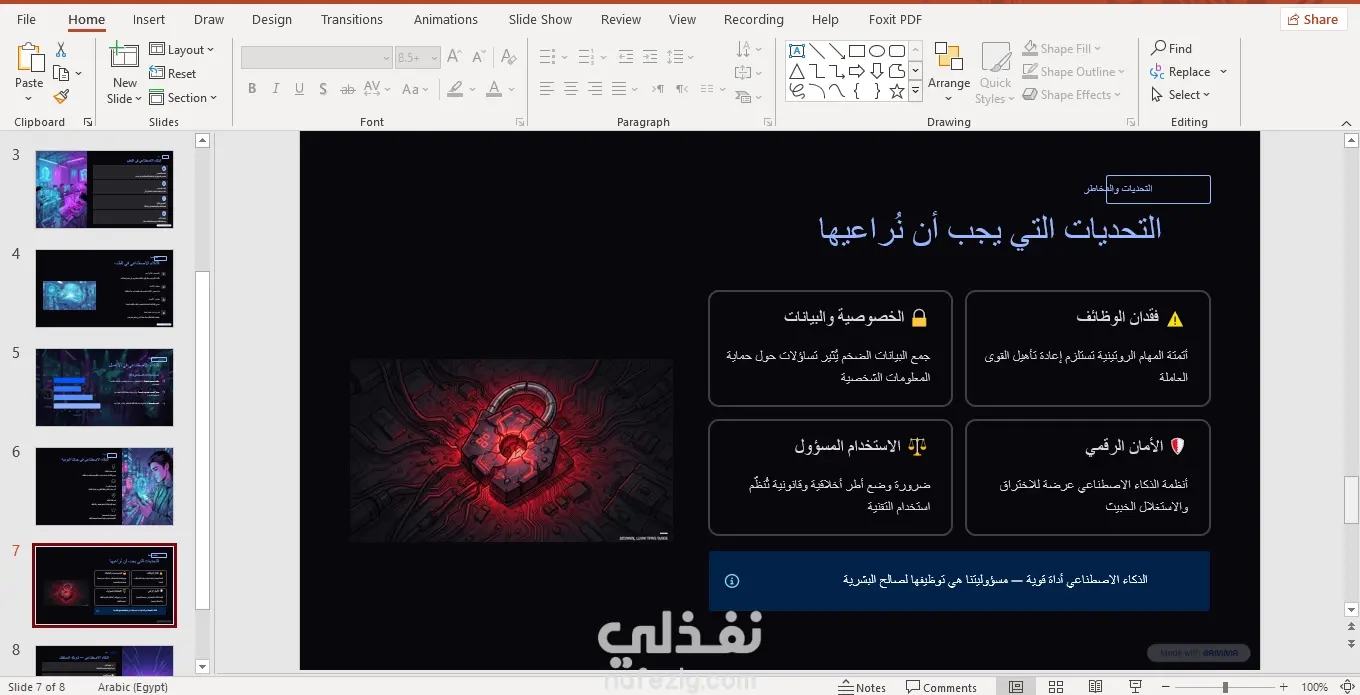This screenshot has width=1360, height=695.
Task: Toggle Bold formatting
Action: click(x=252, y=89)
